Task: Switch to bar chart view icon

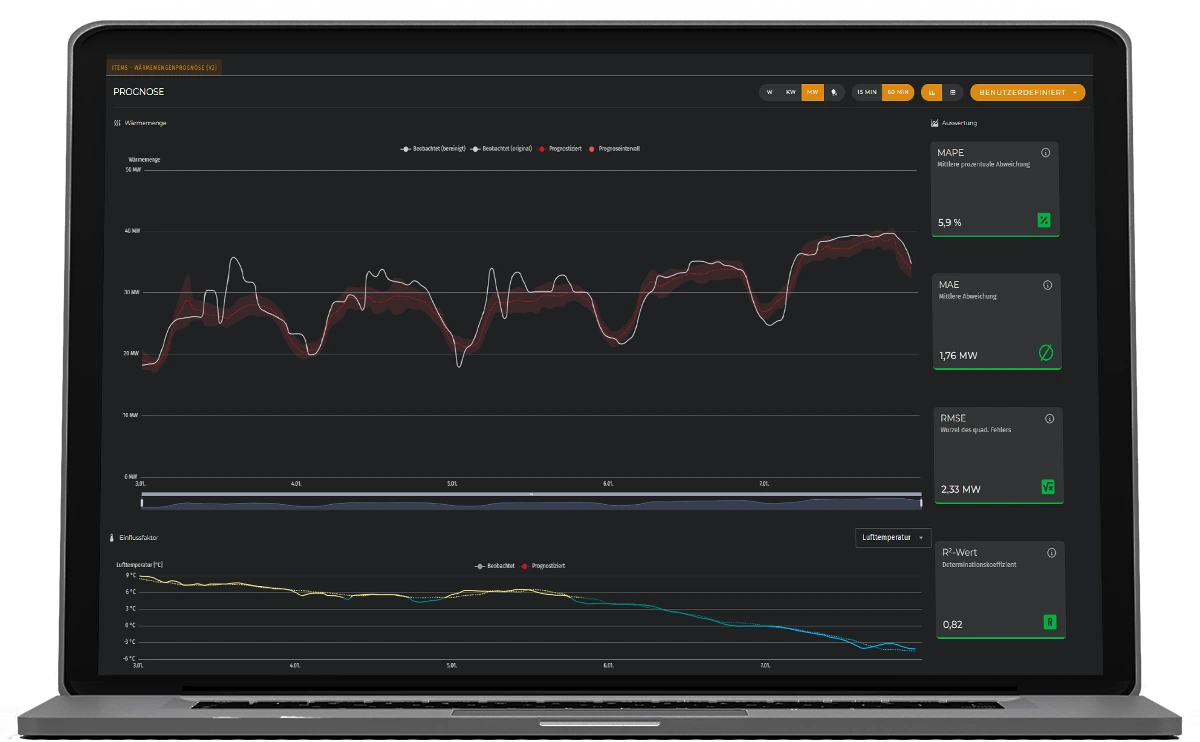Action: tap(932, 92)
